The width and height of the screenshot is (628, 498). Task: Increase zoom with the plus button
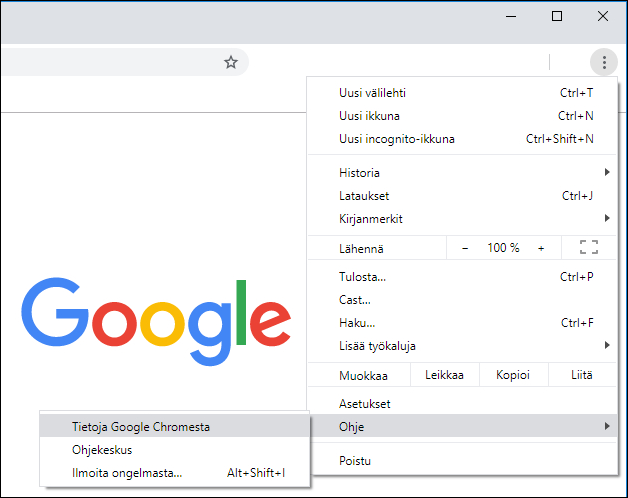tap(541, 248)
